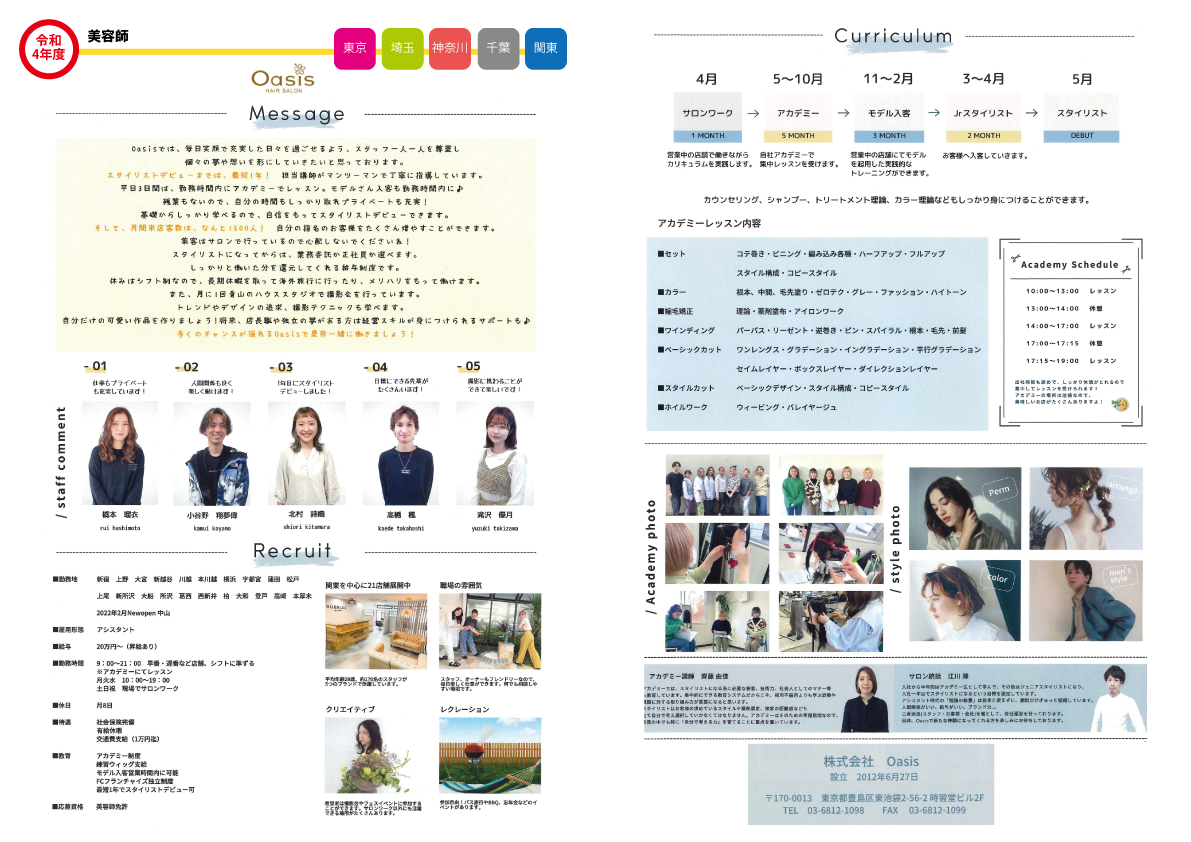
Task: Click the 5 MONTH yellow bar
Action: 798,136
